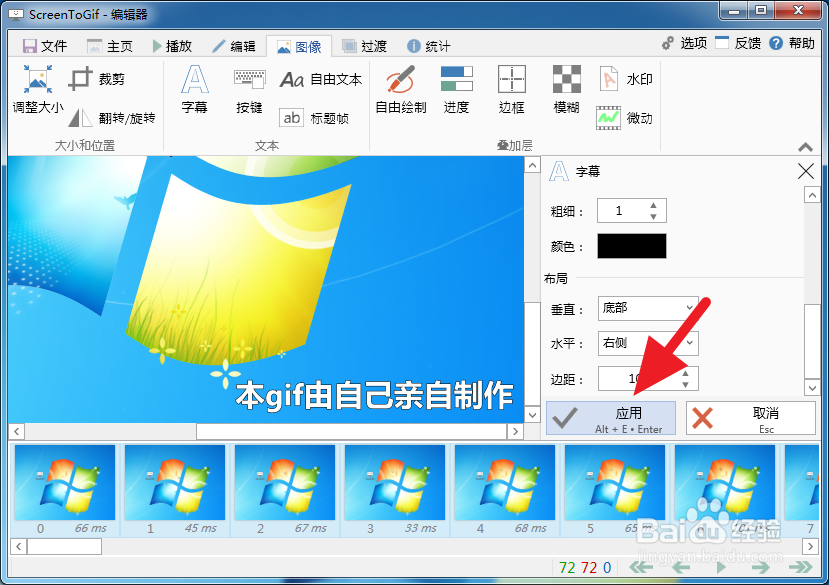
Task: Pick the black 颜色 outline color swatch
Action: tap(632, 246)
